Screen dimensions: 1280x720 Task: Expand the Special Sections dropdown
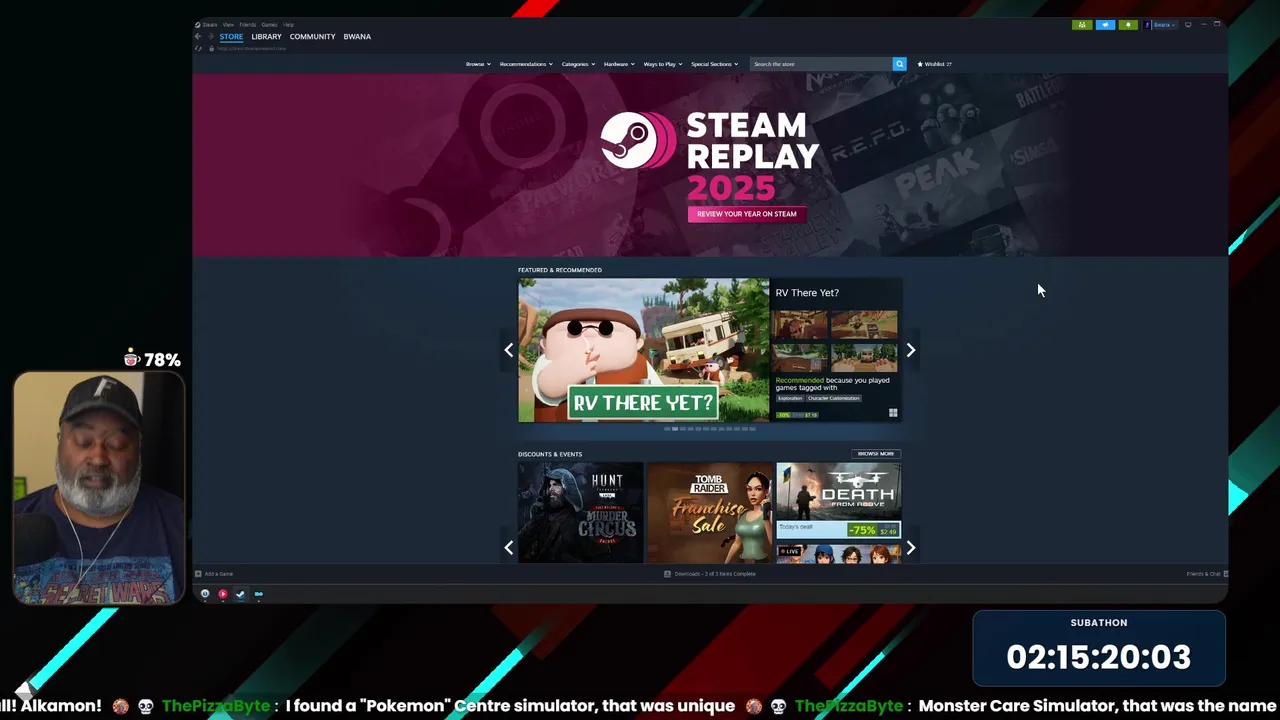point(714,64)
